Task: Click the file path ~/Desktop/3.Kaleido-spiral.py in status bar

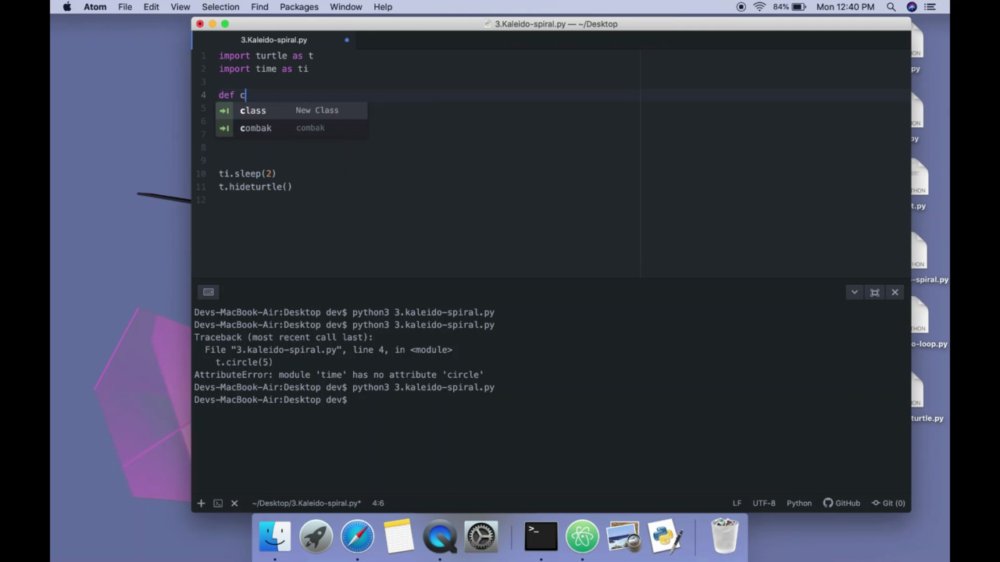Action: 306,503
